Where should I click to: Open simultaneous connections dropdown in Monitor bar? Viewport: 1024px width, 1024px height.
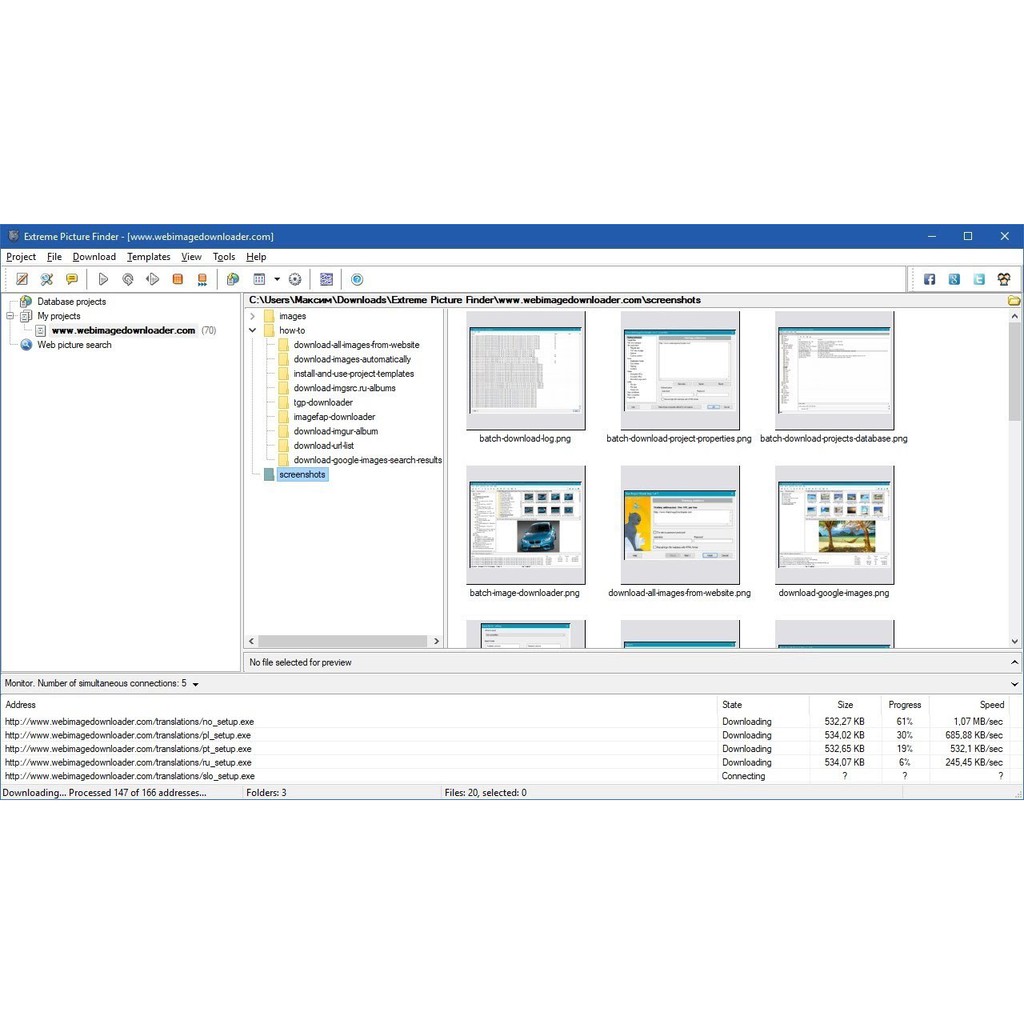(x=195, y=685)
